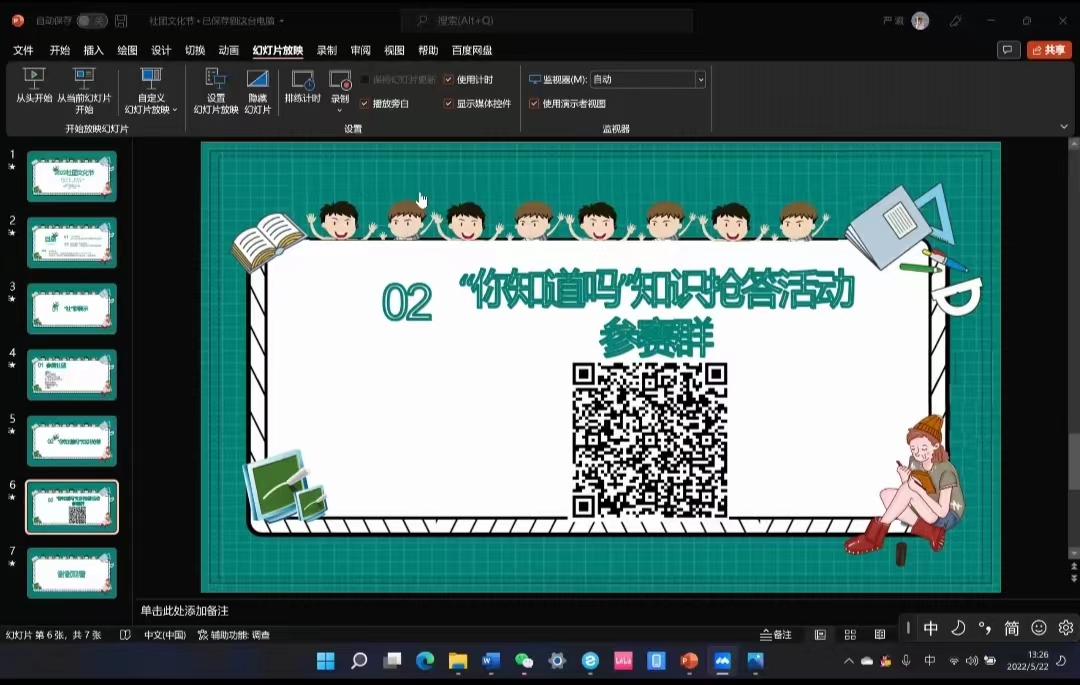Click the spell check book icon
The image size is (1080, 685).
coord(125,635)
